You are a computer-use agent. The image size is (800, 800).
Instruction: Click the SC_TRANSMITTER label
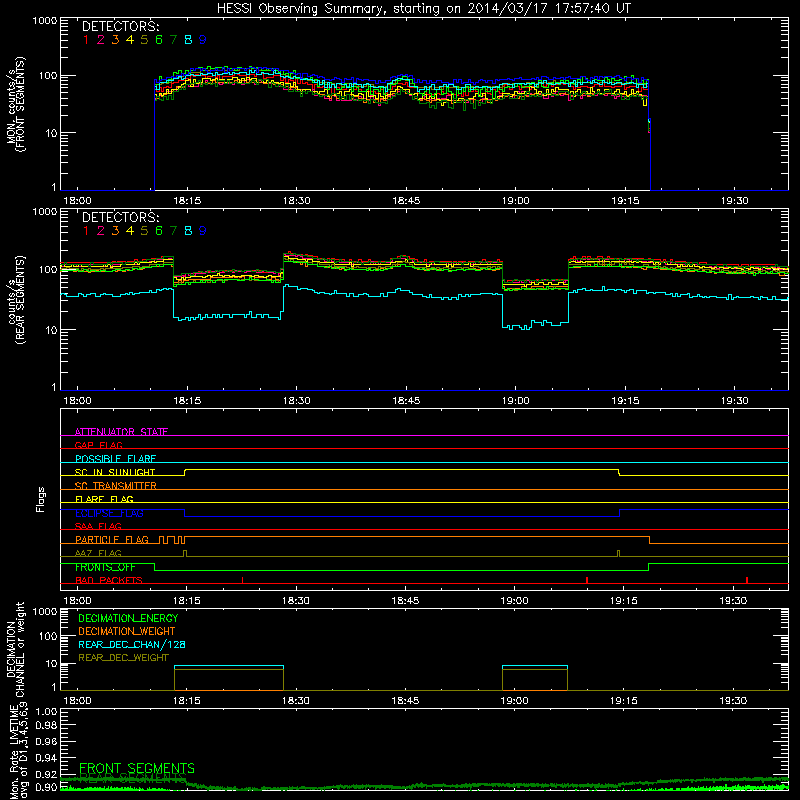(x=116, y=486)
